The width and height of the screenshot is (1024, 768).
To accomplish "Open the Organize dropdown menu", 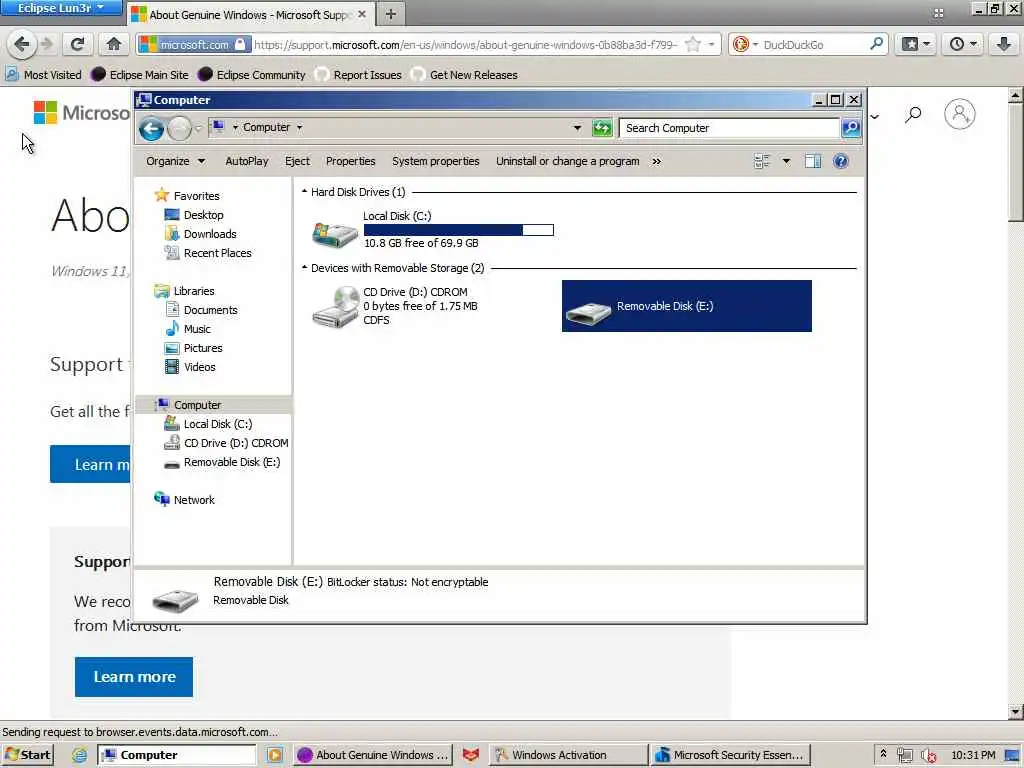I will pyautogui.click(x=175, y=161).
